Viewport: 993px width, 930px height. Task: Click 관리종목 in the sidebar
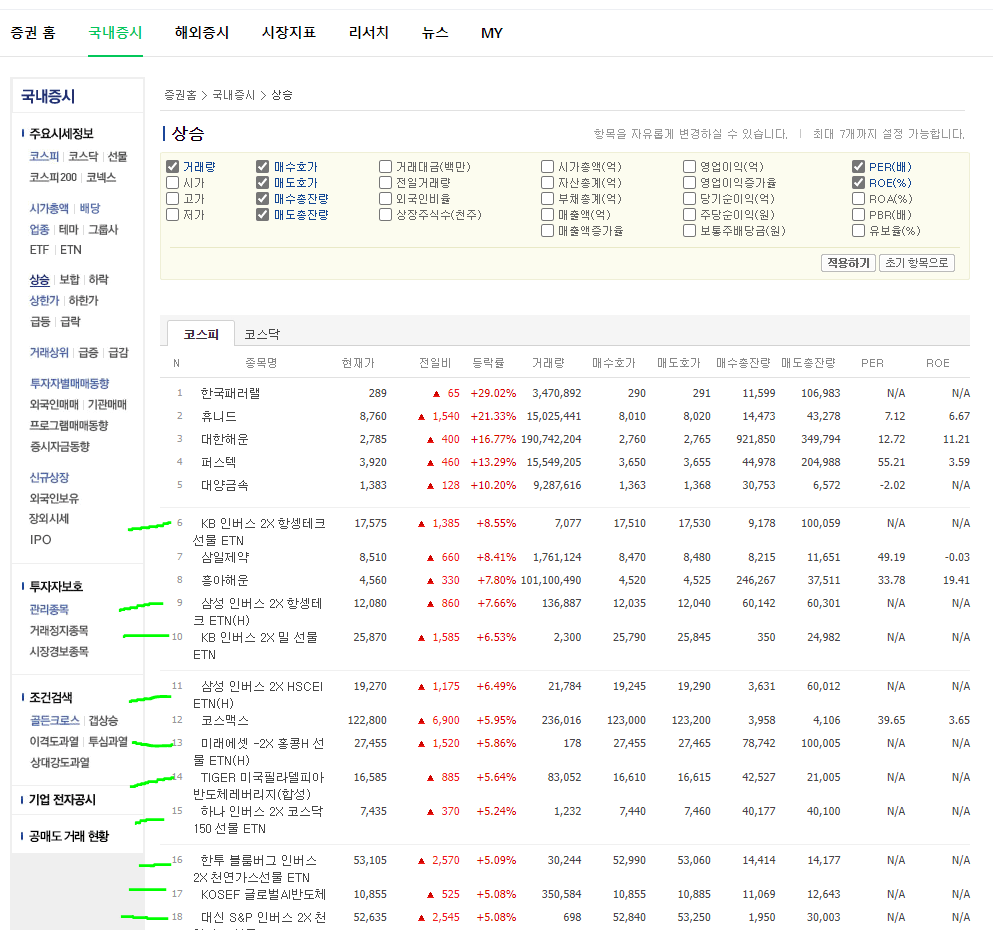tap(49, 610)
